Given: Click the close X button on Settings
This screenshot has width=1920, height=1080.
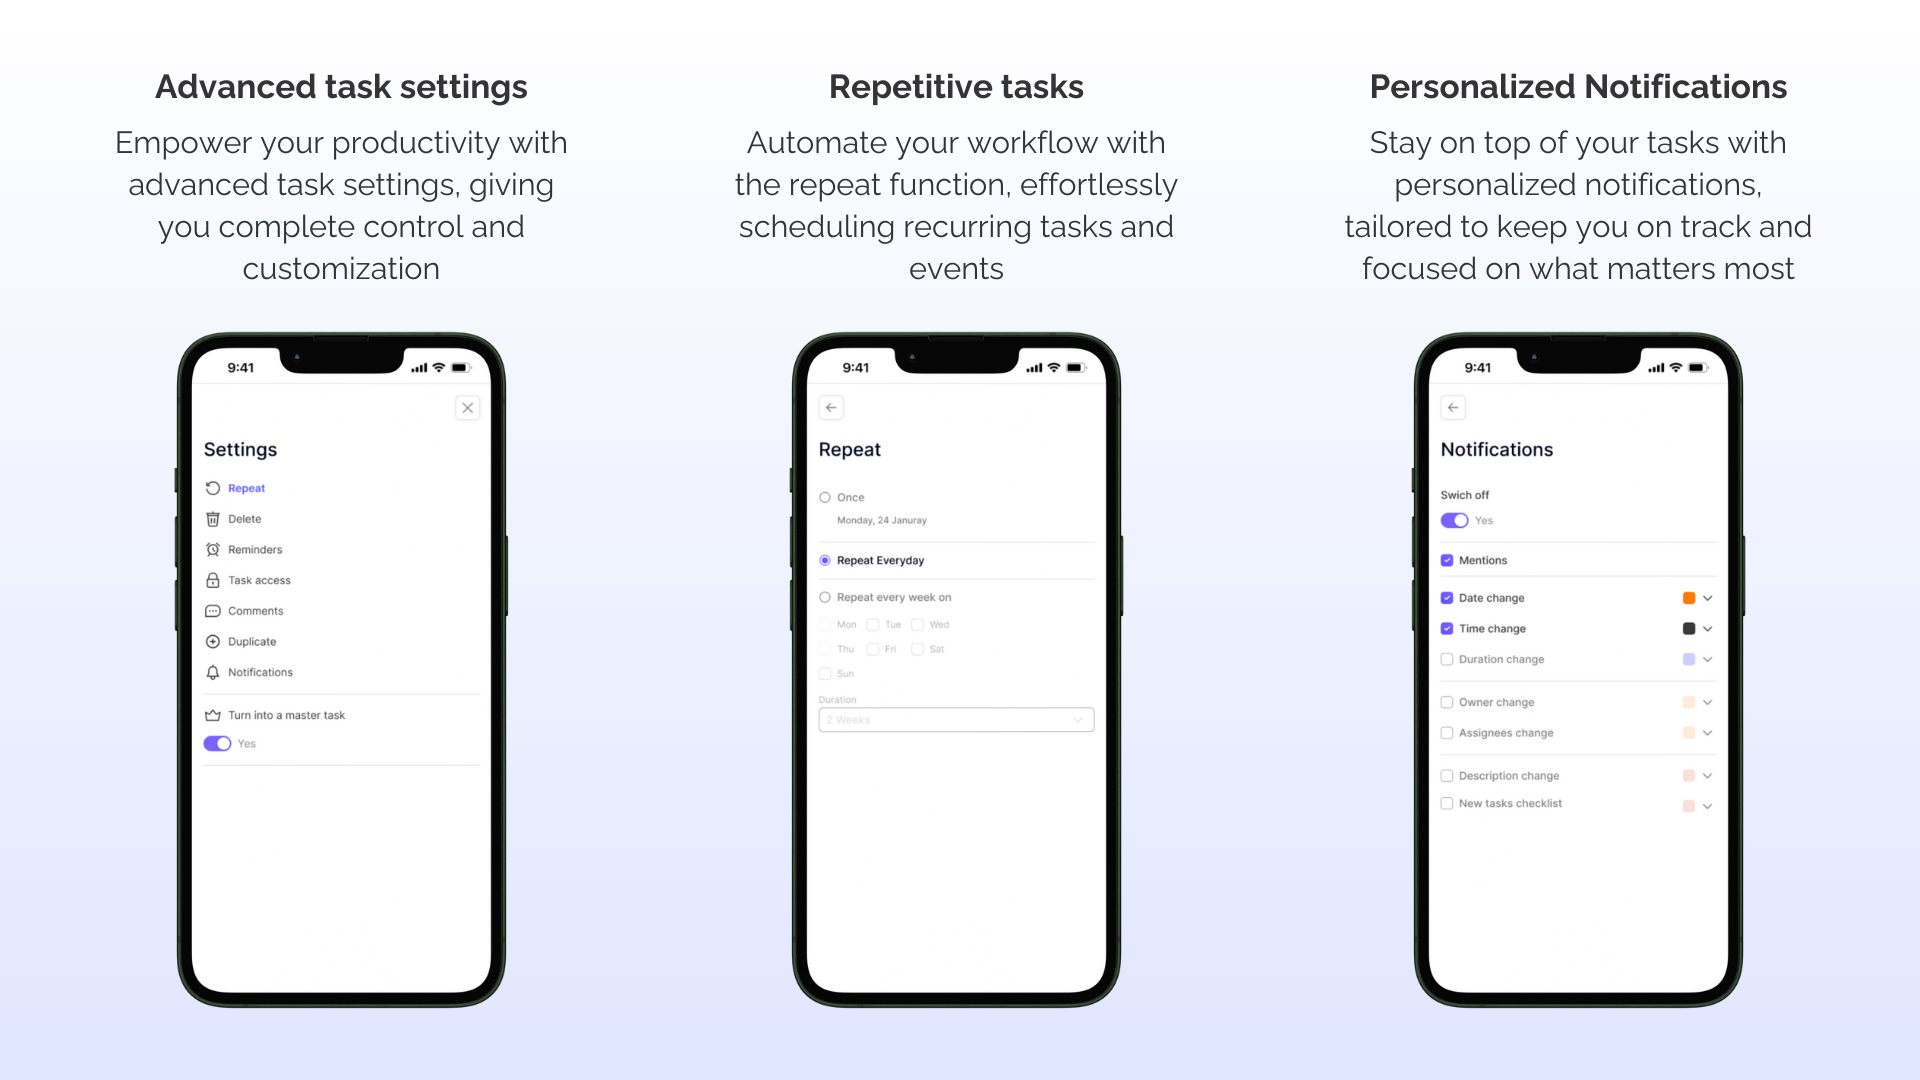Looking at the screenshot, I should 467,407.
